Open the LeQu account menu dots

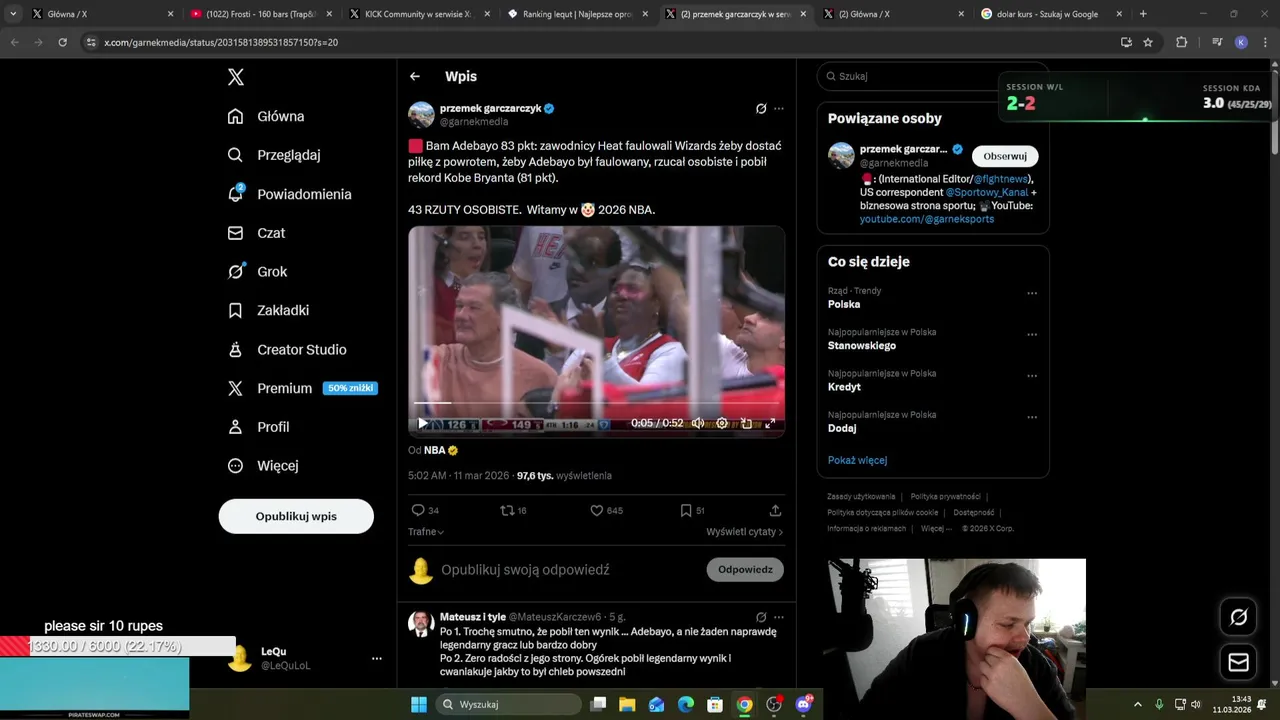click(x=377, y=658)
